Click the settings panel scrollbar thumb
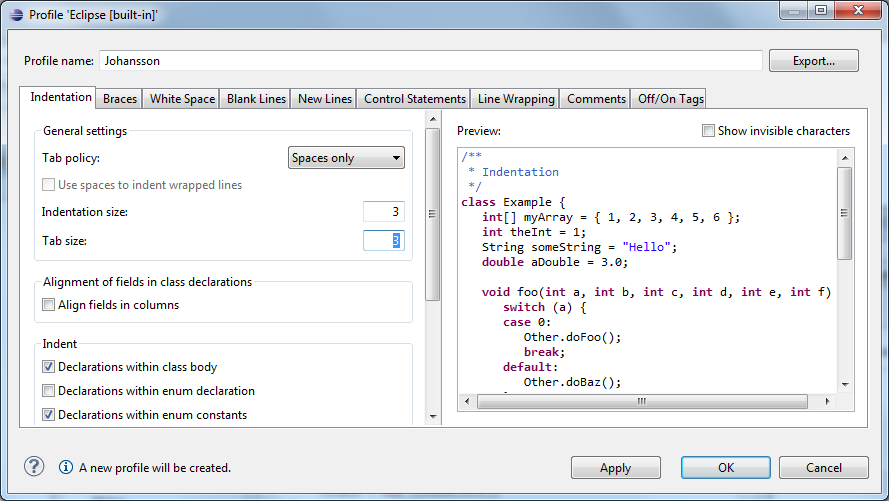Screen dimensions: 889x501 (433, 214)
